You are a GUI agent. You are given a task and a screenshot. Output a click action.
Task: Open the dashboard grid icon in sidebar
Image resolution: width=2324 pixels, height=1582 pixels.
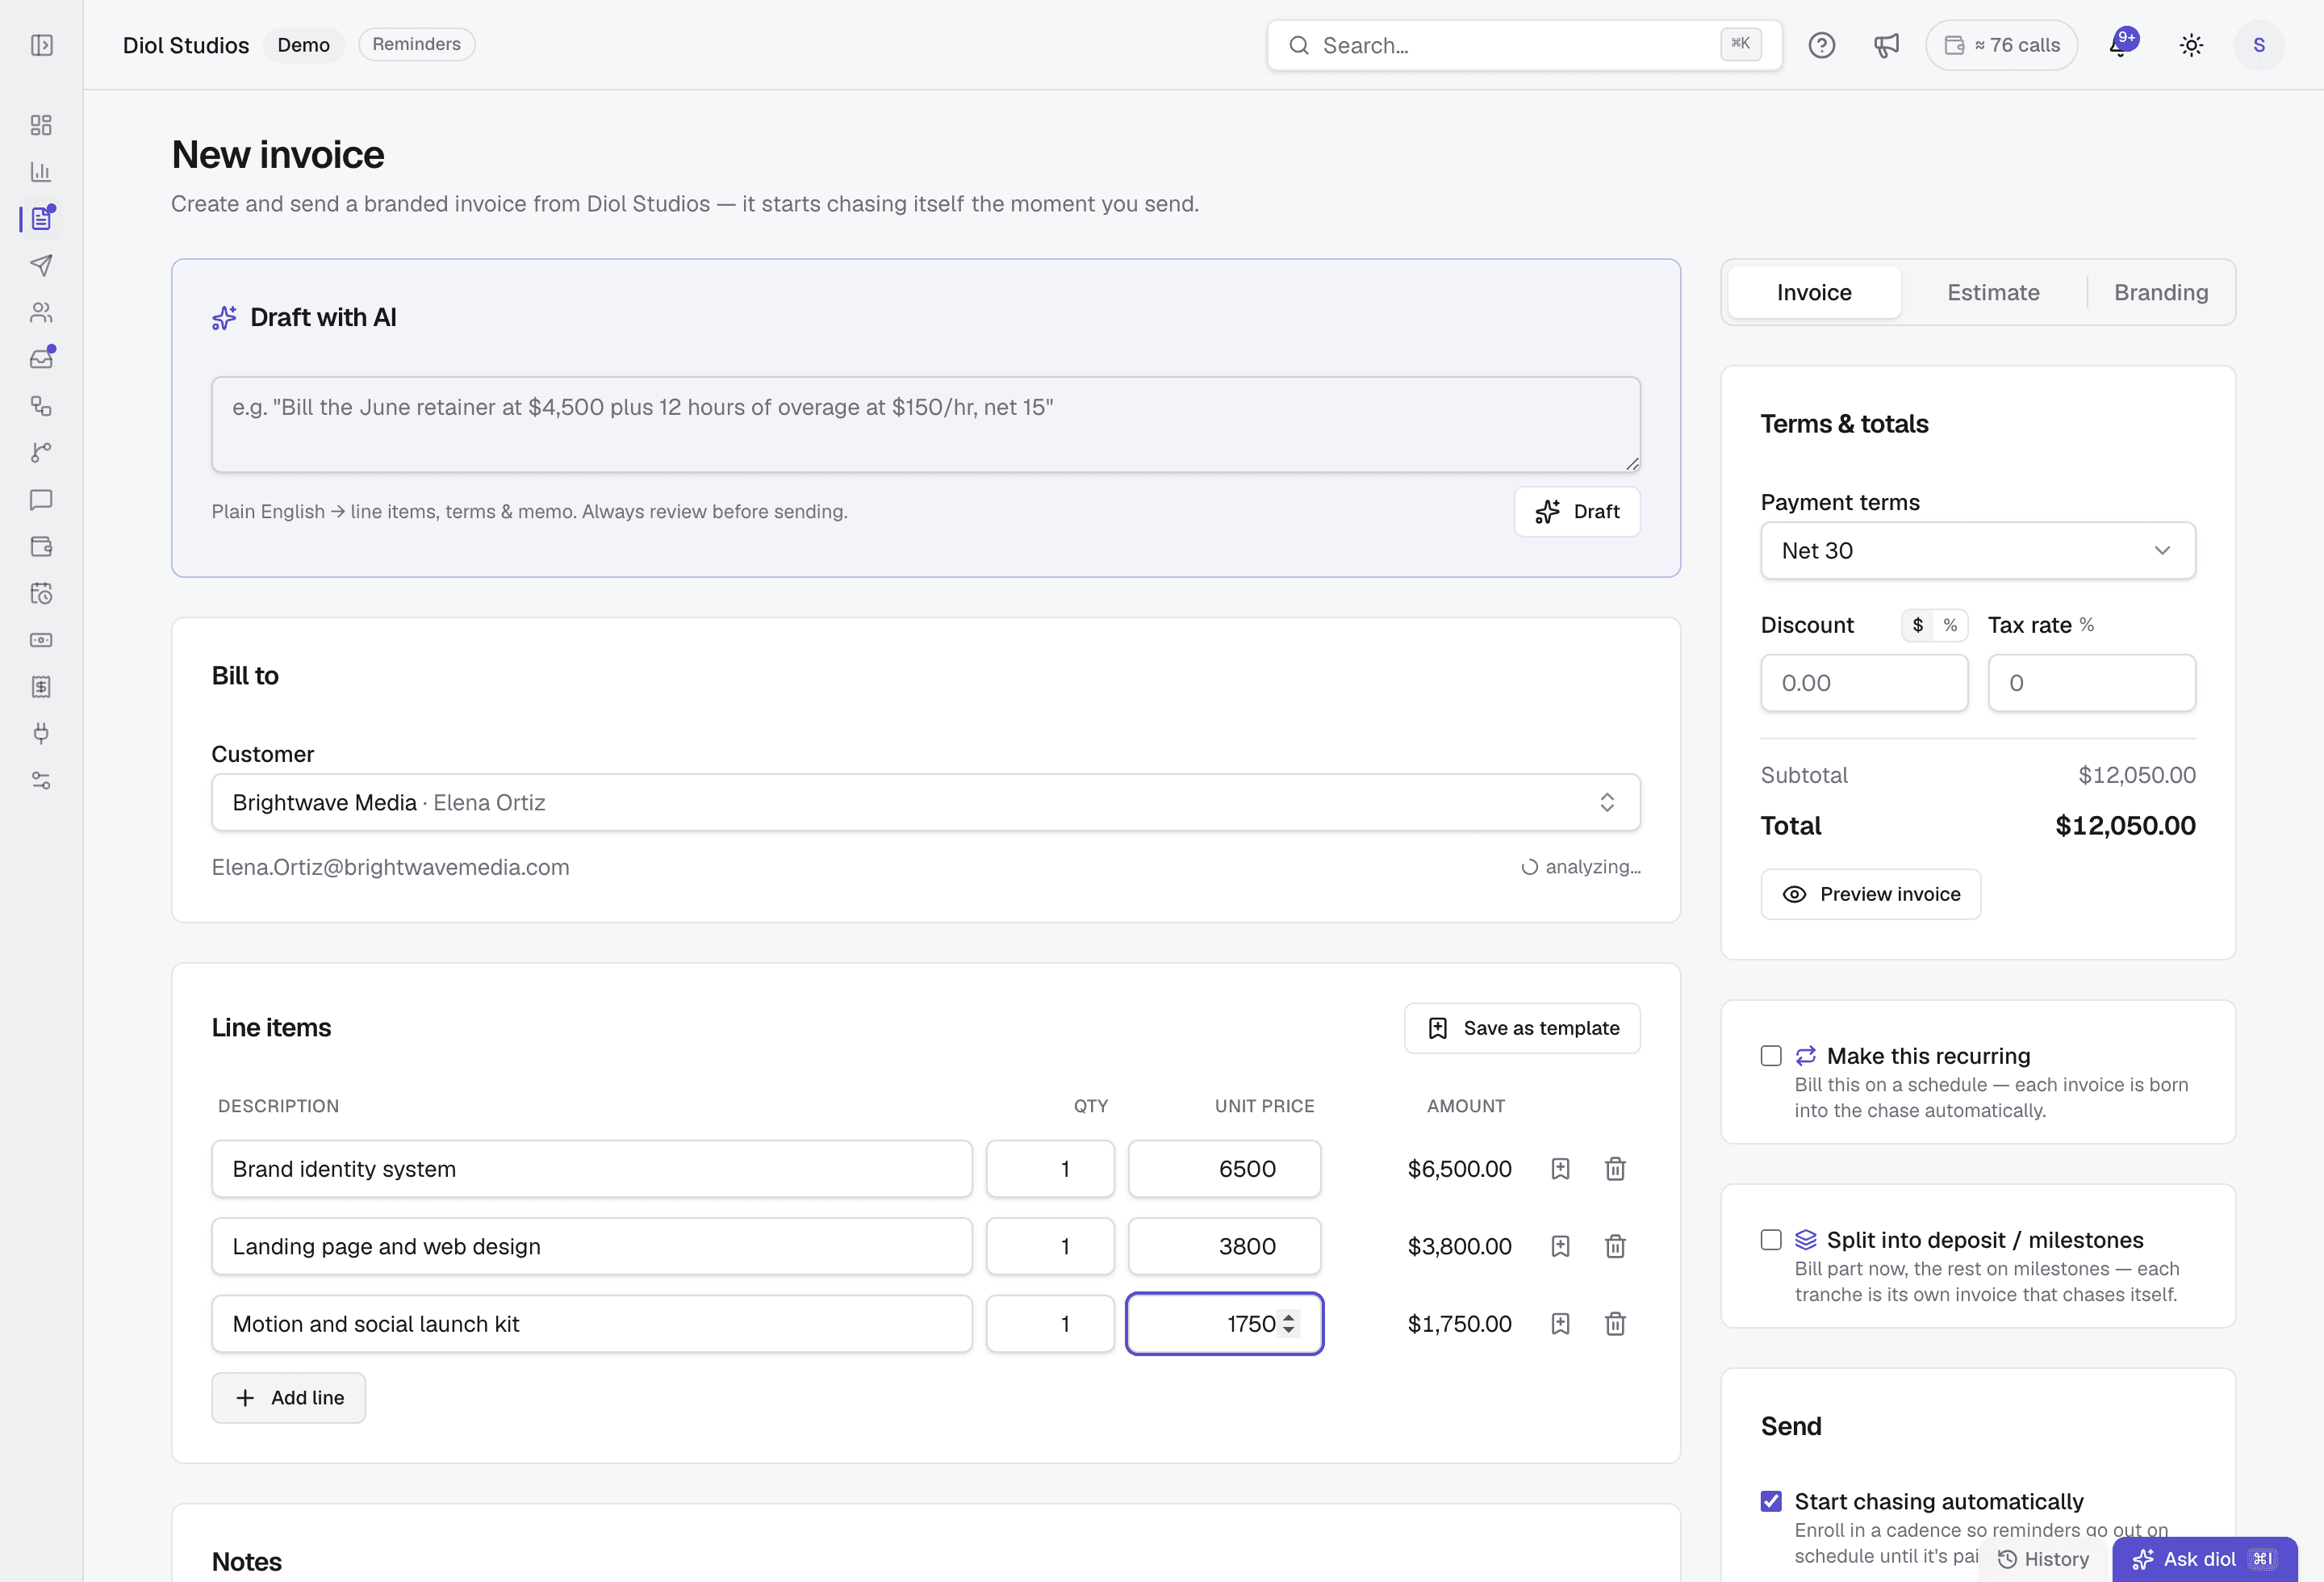tap(41, 125)
